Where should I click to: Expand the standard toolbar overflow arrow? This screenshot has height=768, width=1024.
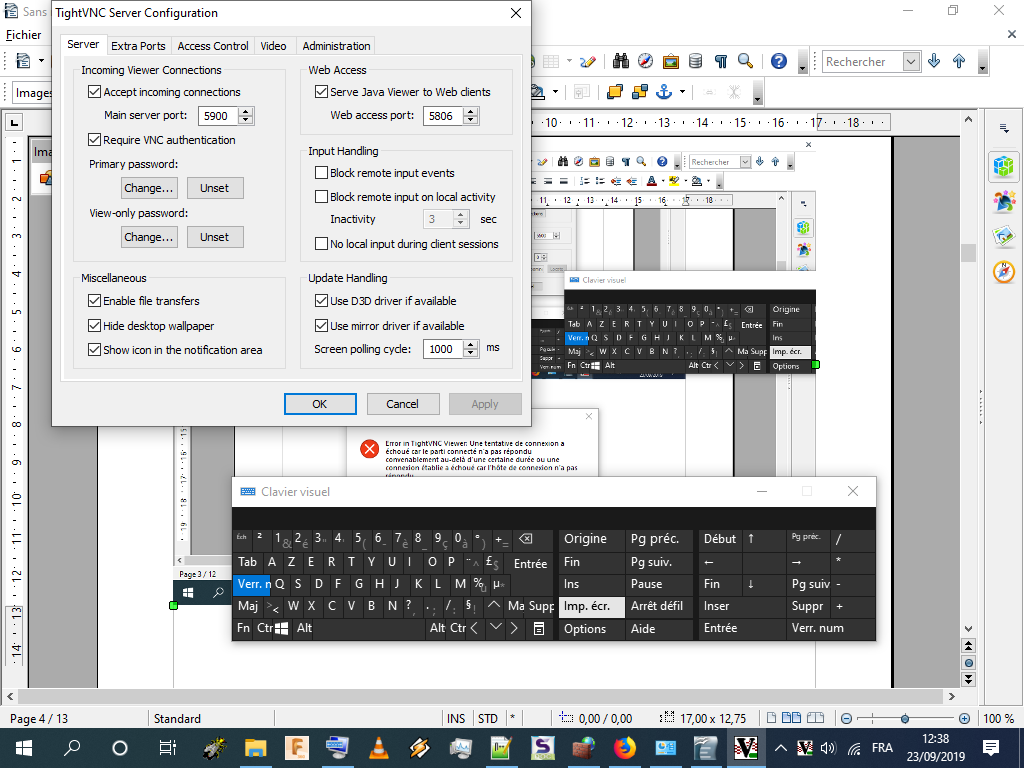[x=803, y=63]
